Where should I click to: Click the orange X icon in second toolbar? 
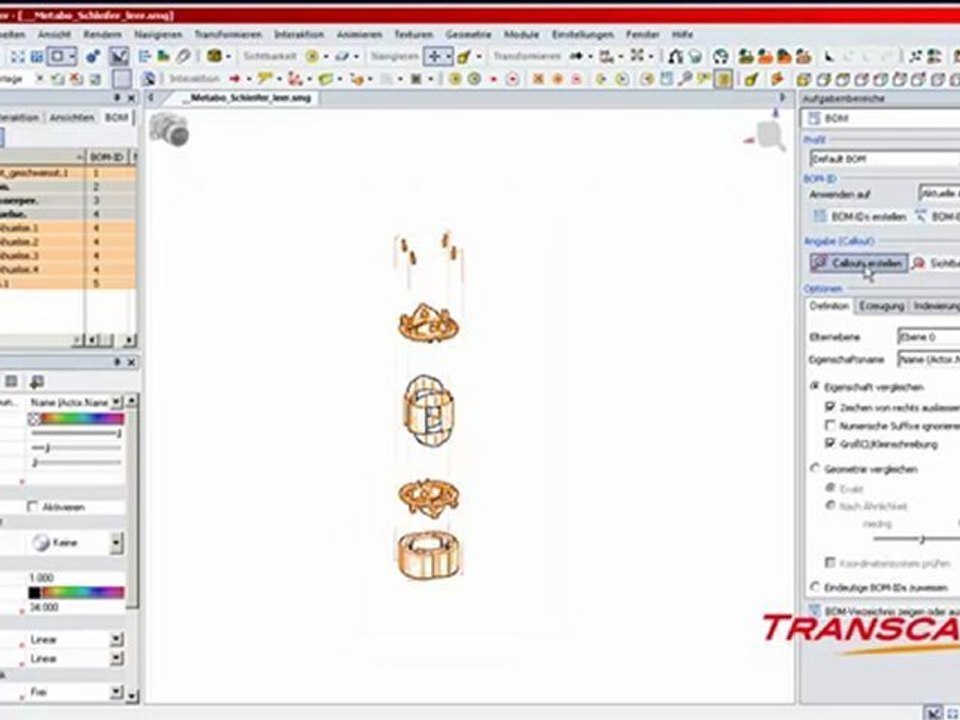click(538, 79)
